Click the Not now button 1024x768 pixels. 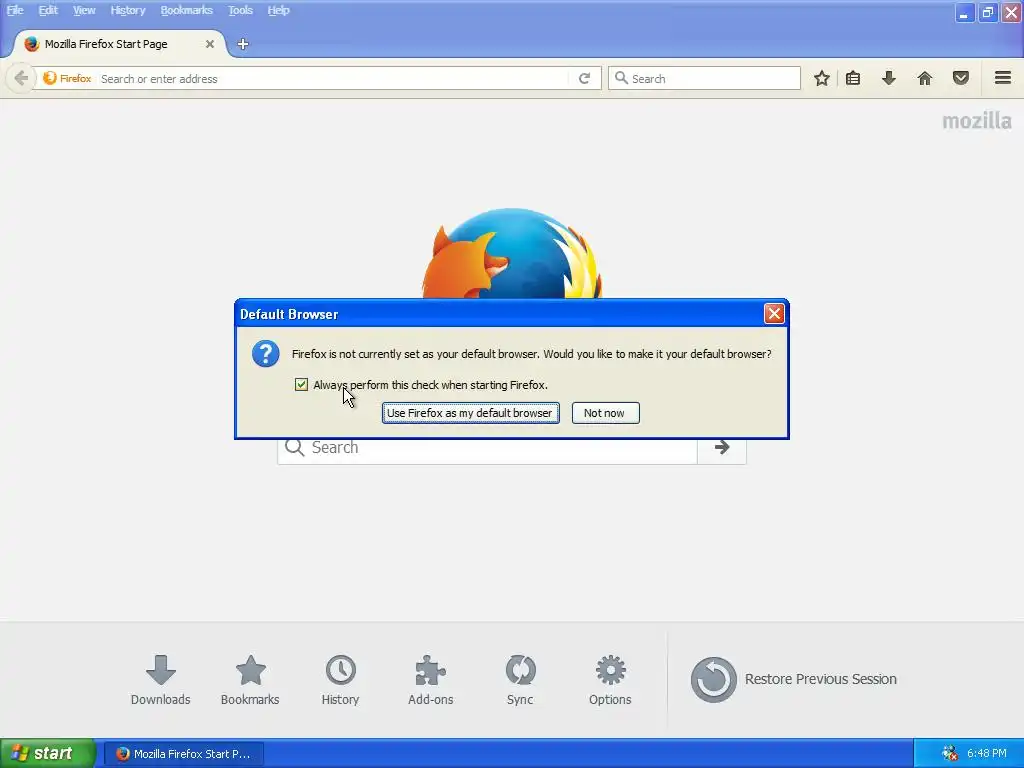point(605,413)
